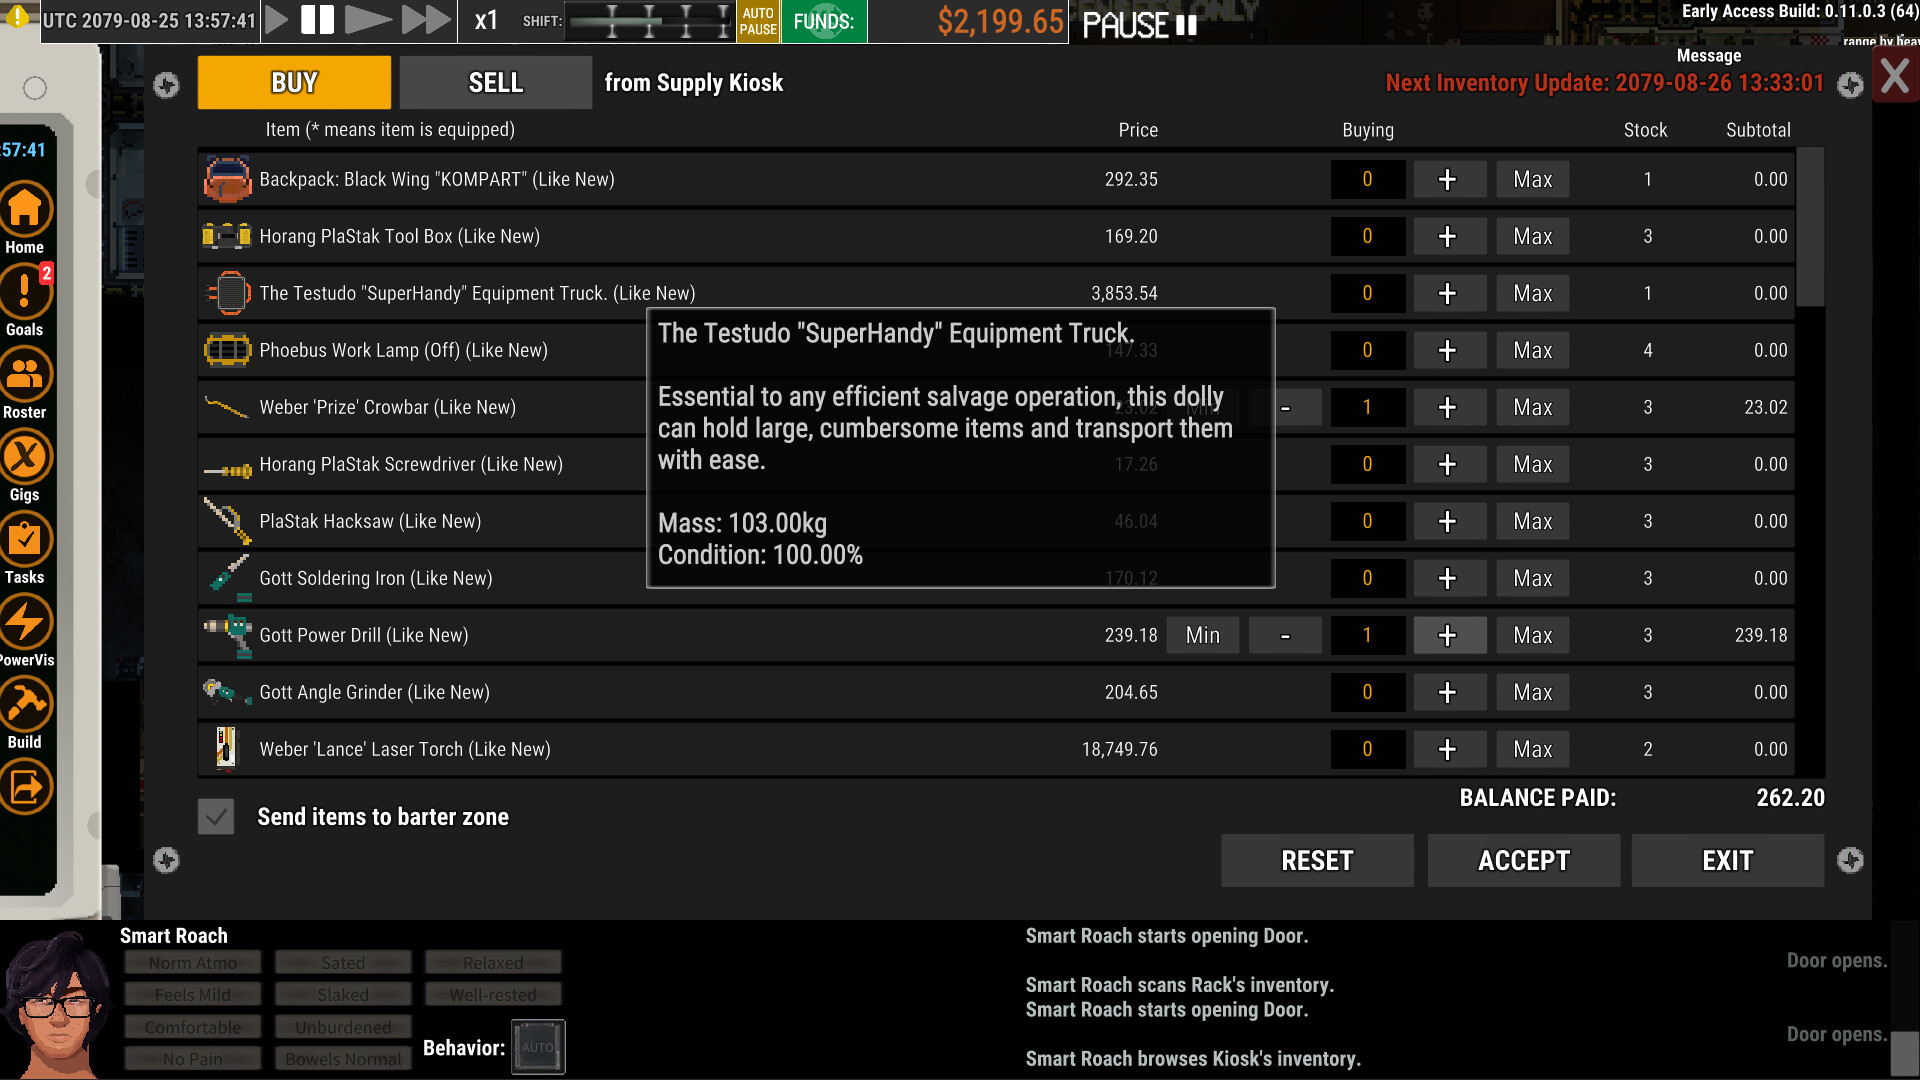Click the Horang PlaStak Tool Box icon
Screen dimensions: 1920x1080
(227, 236)
